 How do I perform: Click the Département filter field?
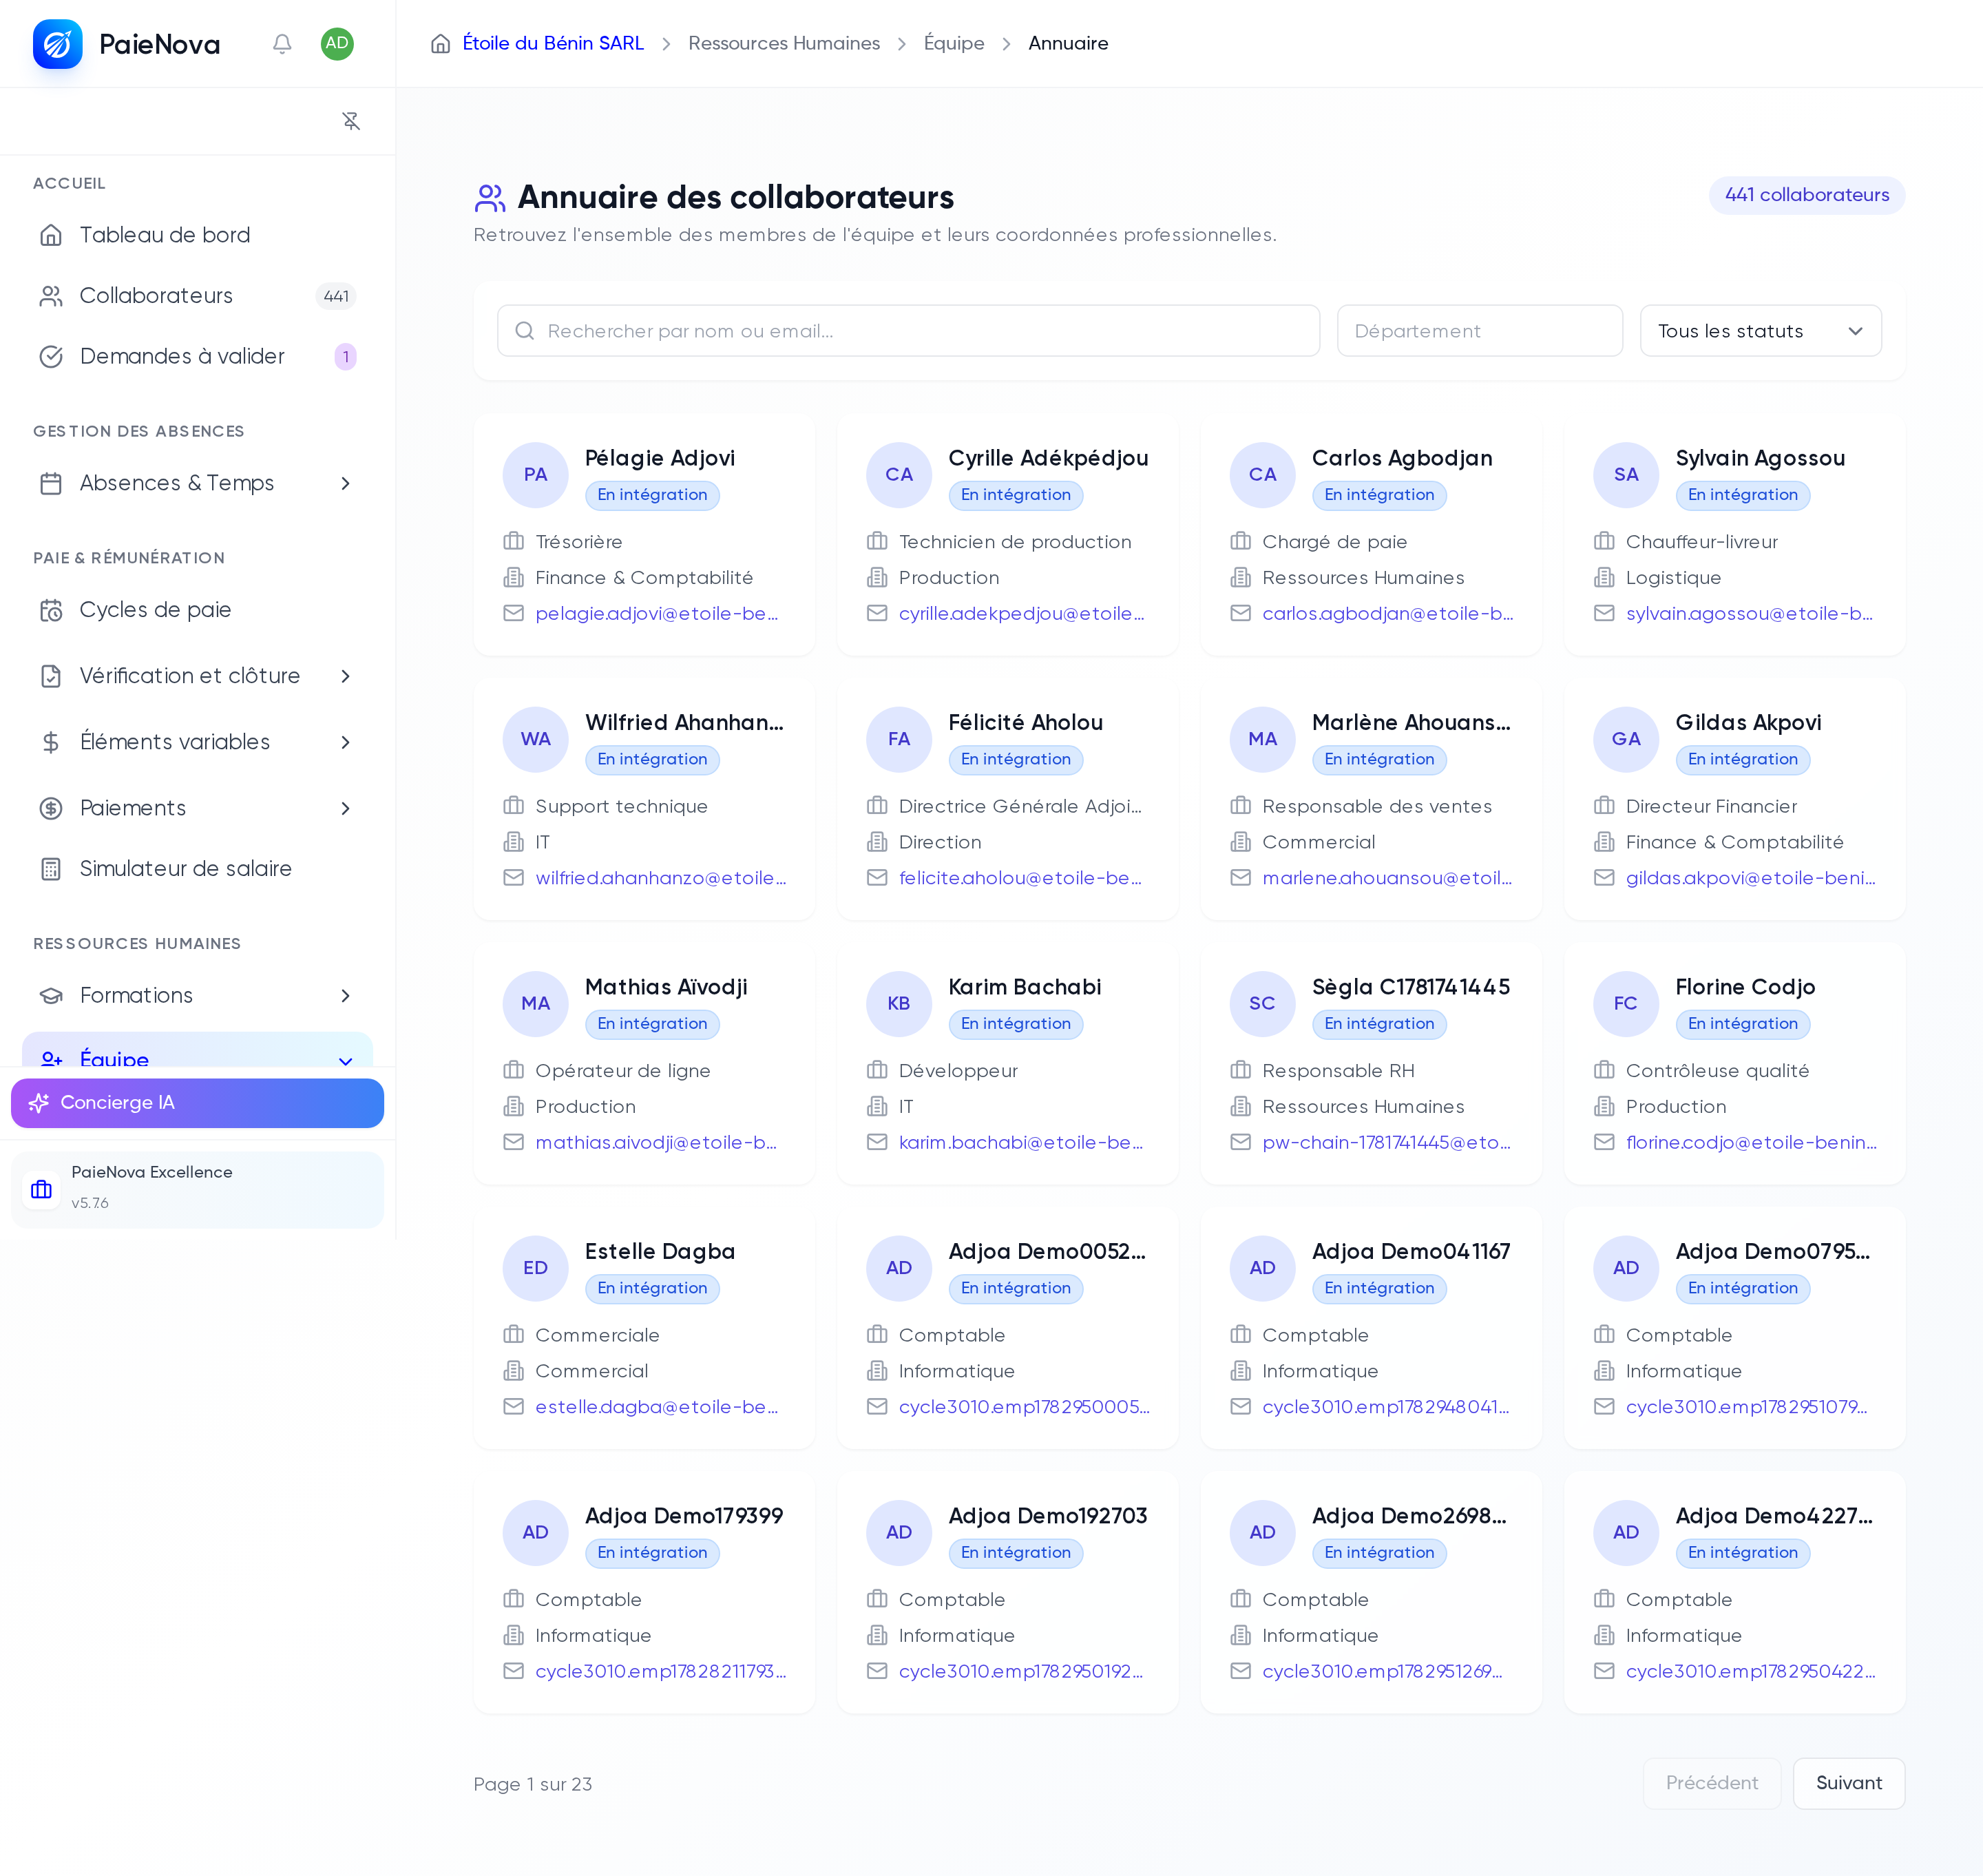point(1479,331)
